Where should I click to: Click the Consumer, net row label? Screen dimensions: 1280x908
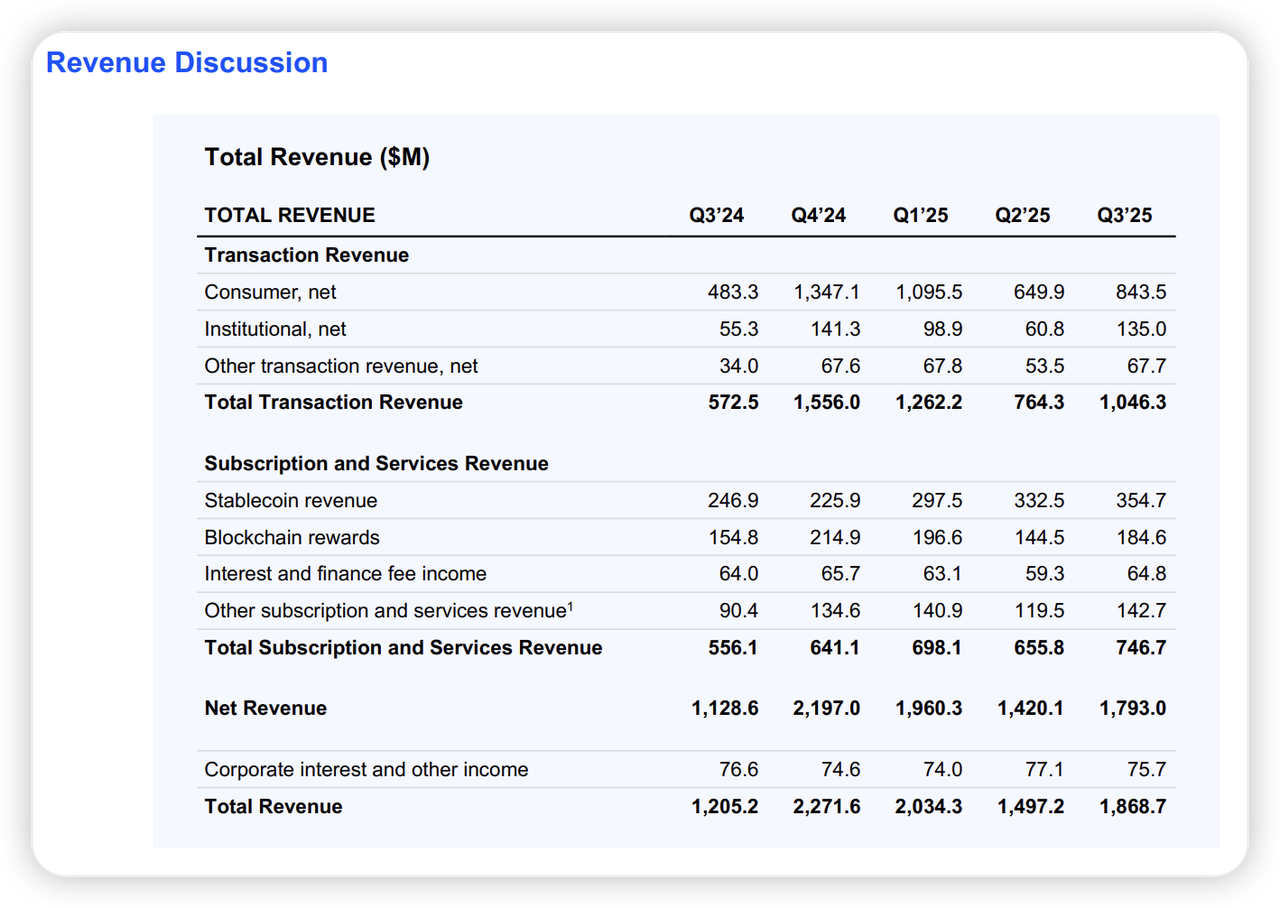[270, 292]
